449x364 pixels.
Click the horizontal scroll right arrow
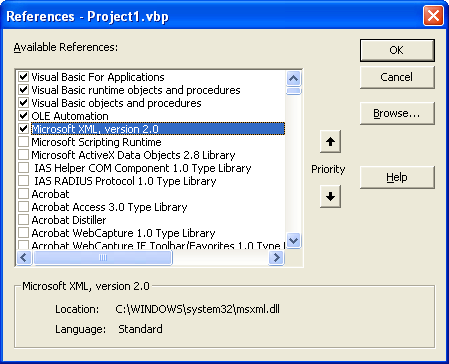click(x=276, y=257)
